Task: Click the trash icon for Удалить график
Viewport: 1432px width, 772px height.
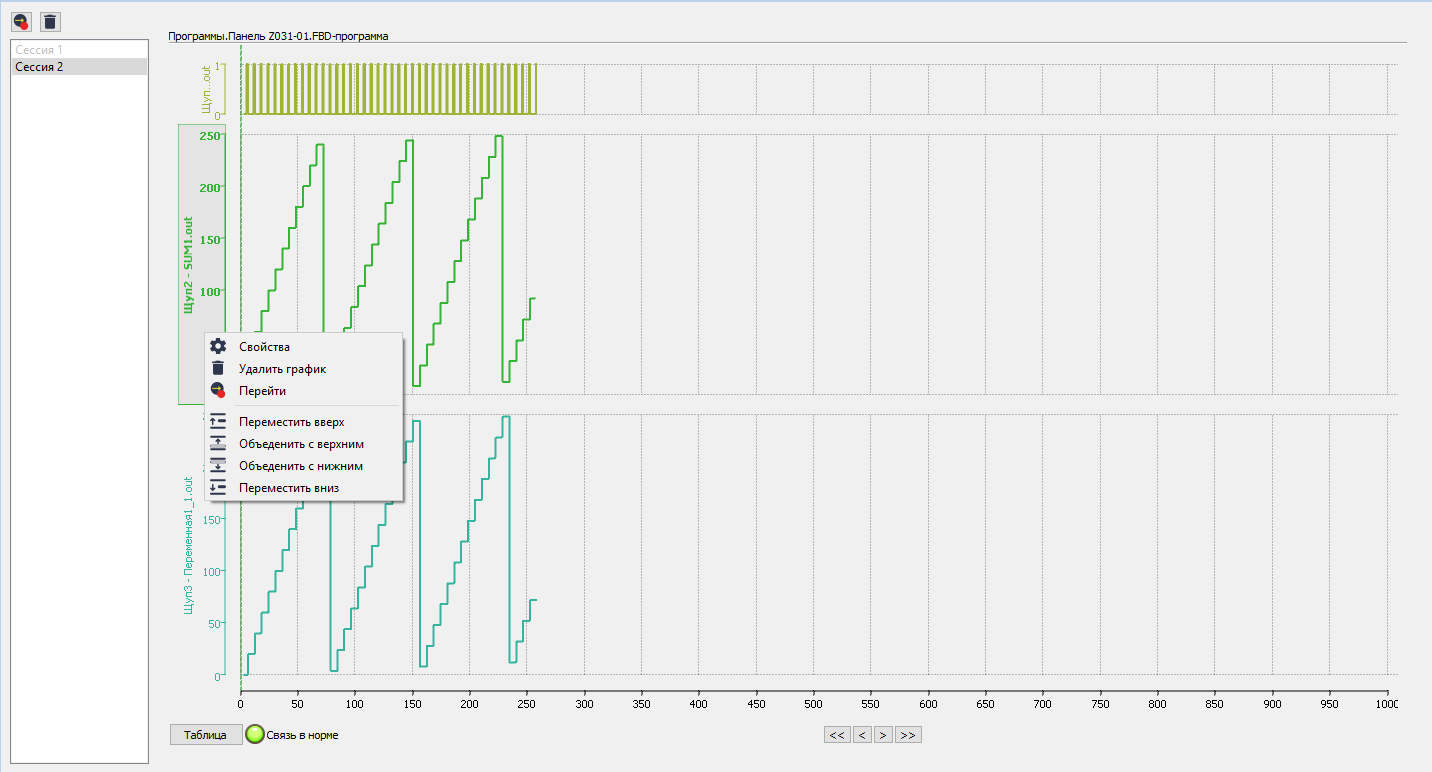Action: (x=218, y=369)
